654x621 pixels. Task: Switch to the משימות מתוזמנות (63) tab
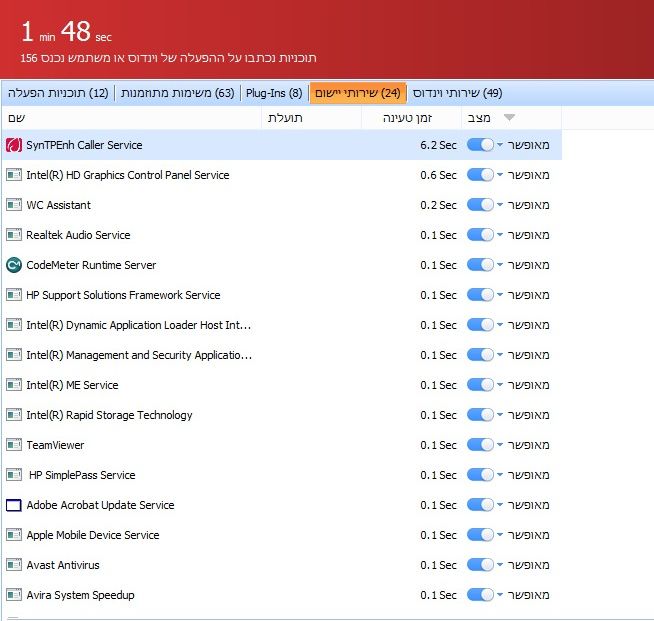178,93
